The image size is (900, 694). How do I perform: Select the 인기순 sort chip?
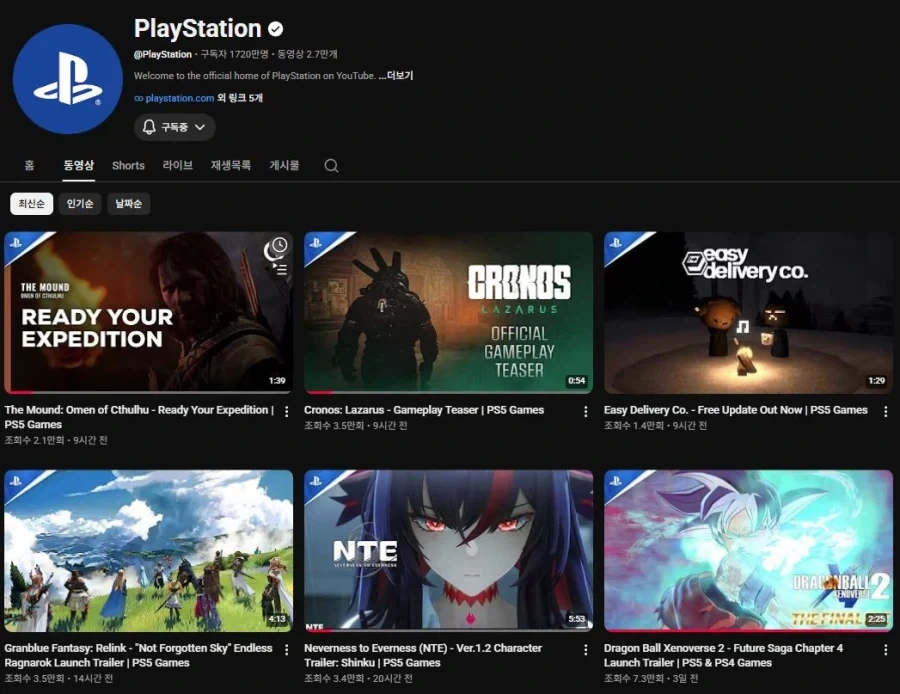point(80,204)
